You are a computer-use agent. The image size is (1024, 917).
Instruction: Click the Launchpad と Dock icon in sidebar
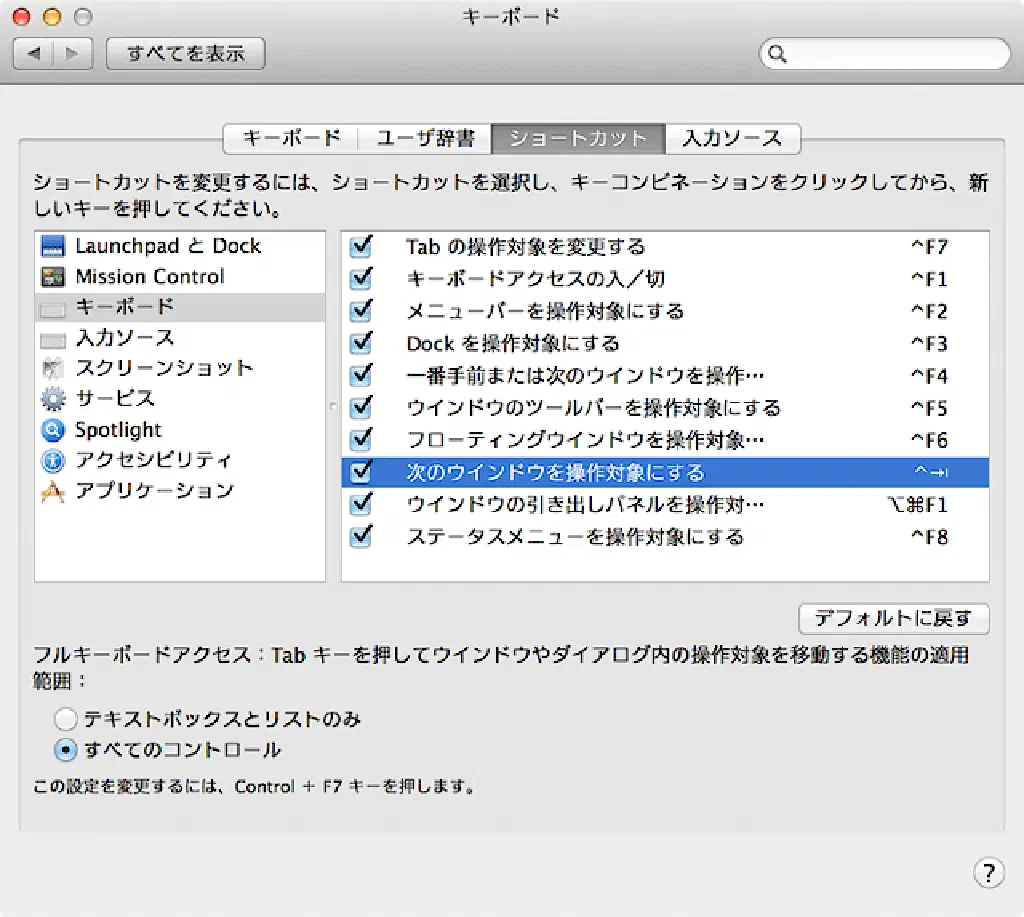point(53,246)
